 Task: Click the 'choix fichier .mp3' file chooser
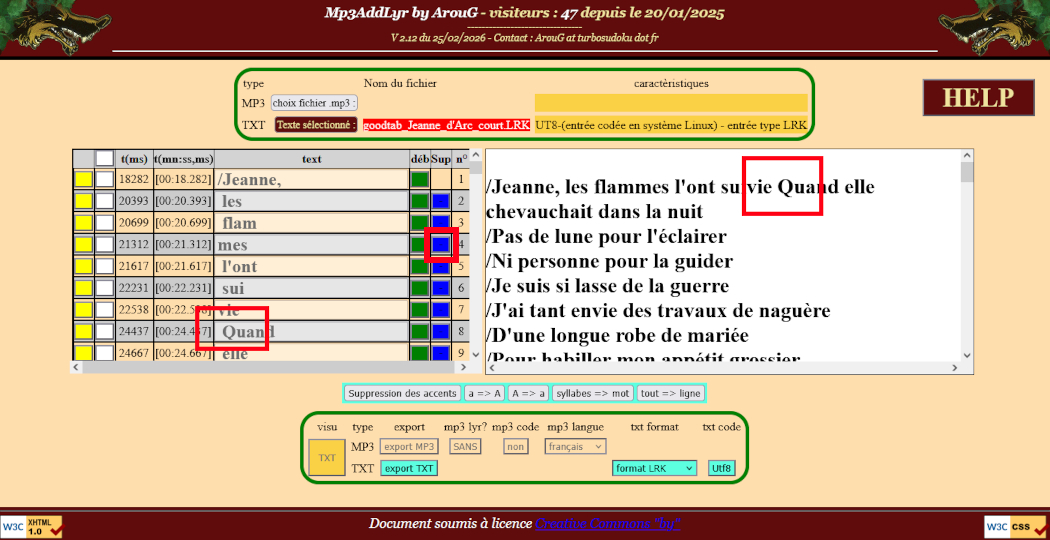pyautogui.click(x=315, y=103)
